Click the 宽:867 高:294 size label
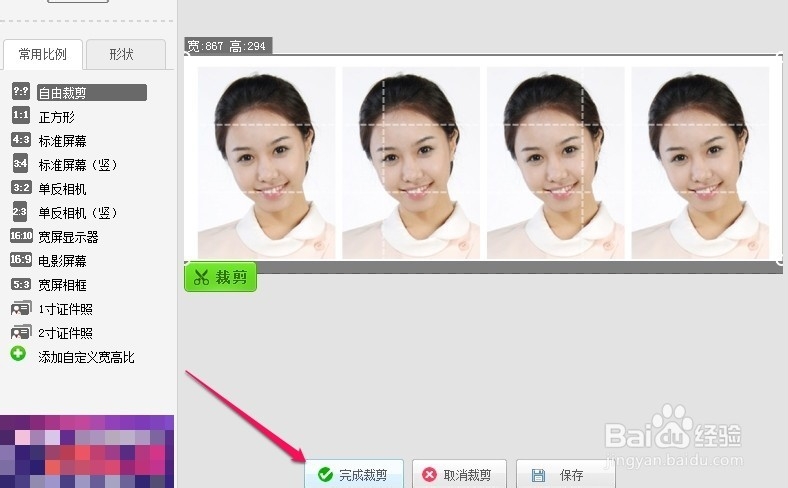Viewport: 788px width, 488px height. pyautogui.click(x=228, y=46)
